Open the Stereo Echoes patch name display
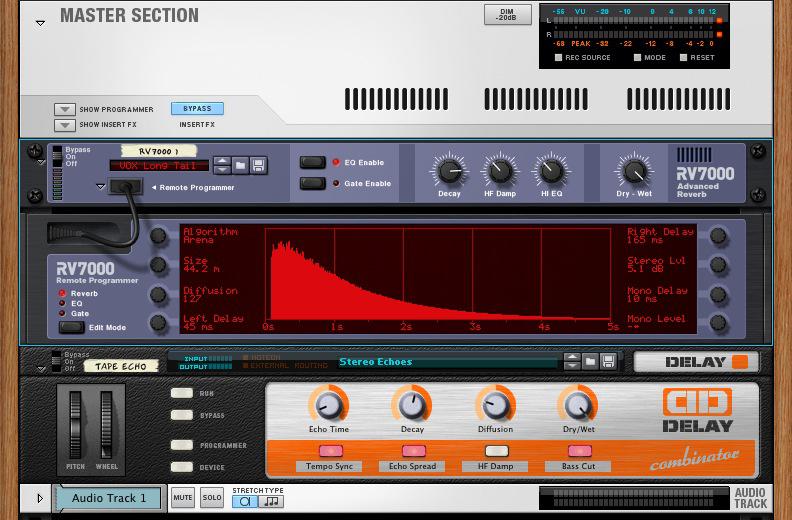 (x=449, y=362)
